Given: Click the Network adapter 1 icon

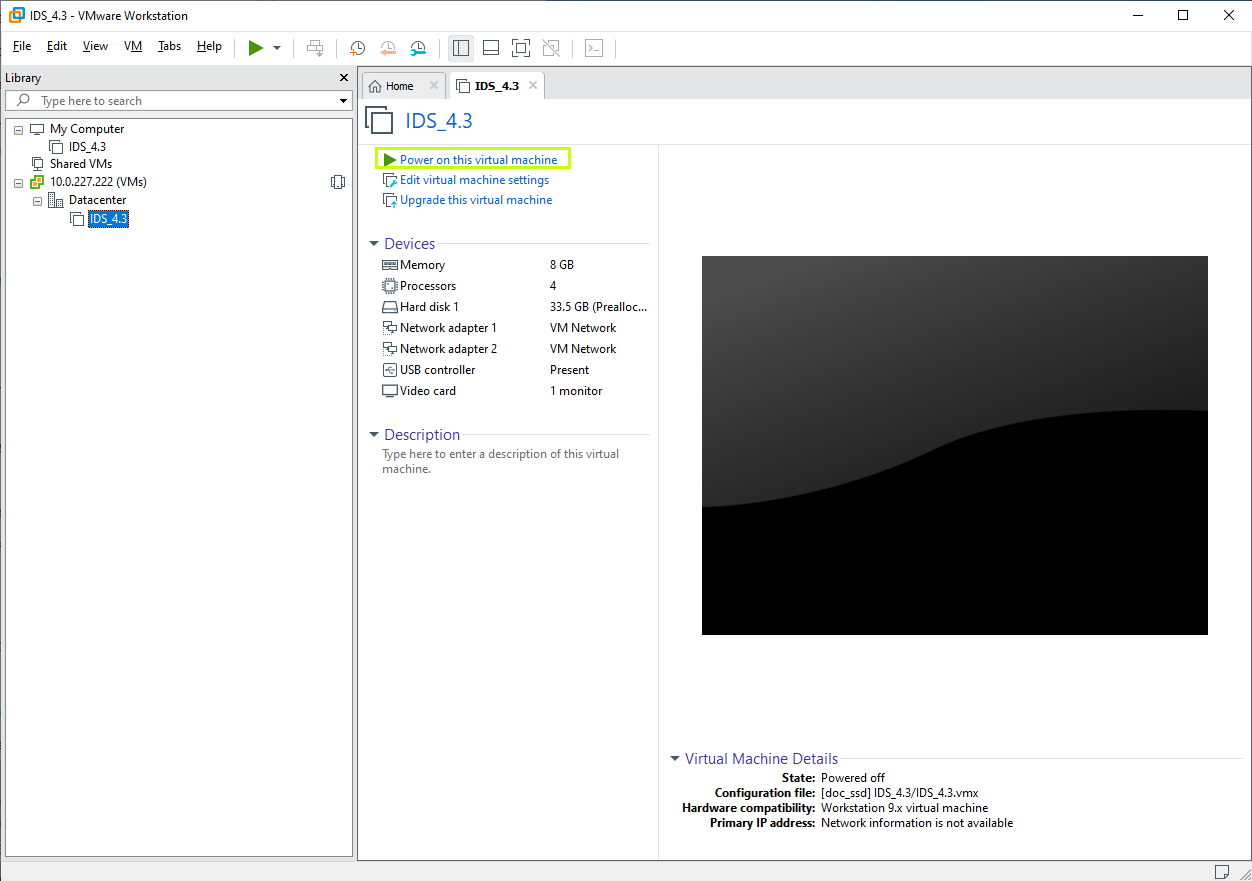Looking at the screenshot, I should click(x=390, y=328).
